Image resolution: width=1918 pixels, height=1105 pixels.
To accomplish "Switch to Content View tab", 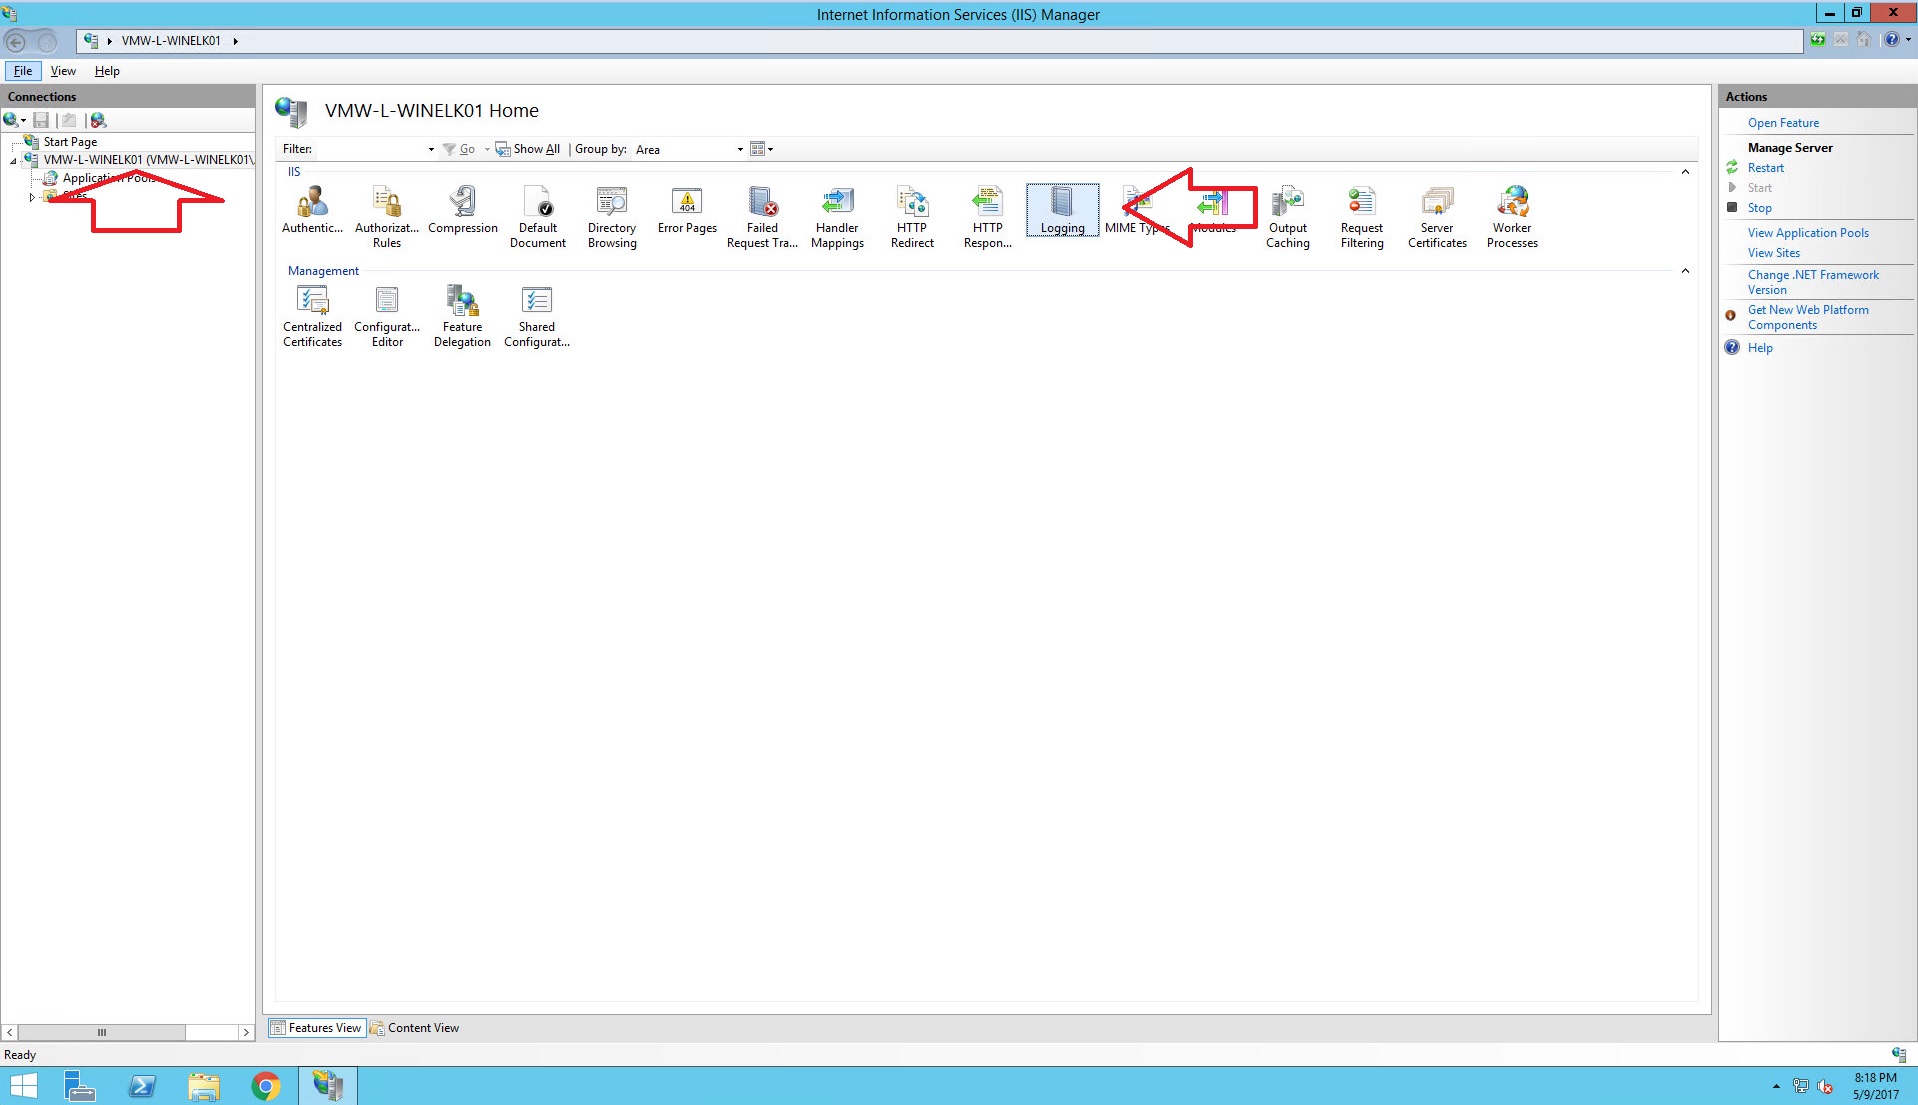I will click(x=415, y=1028).
